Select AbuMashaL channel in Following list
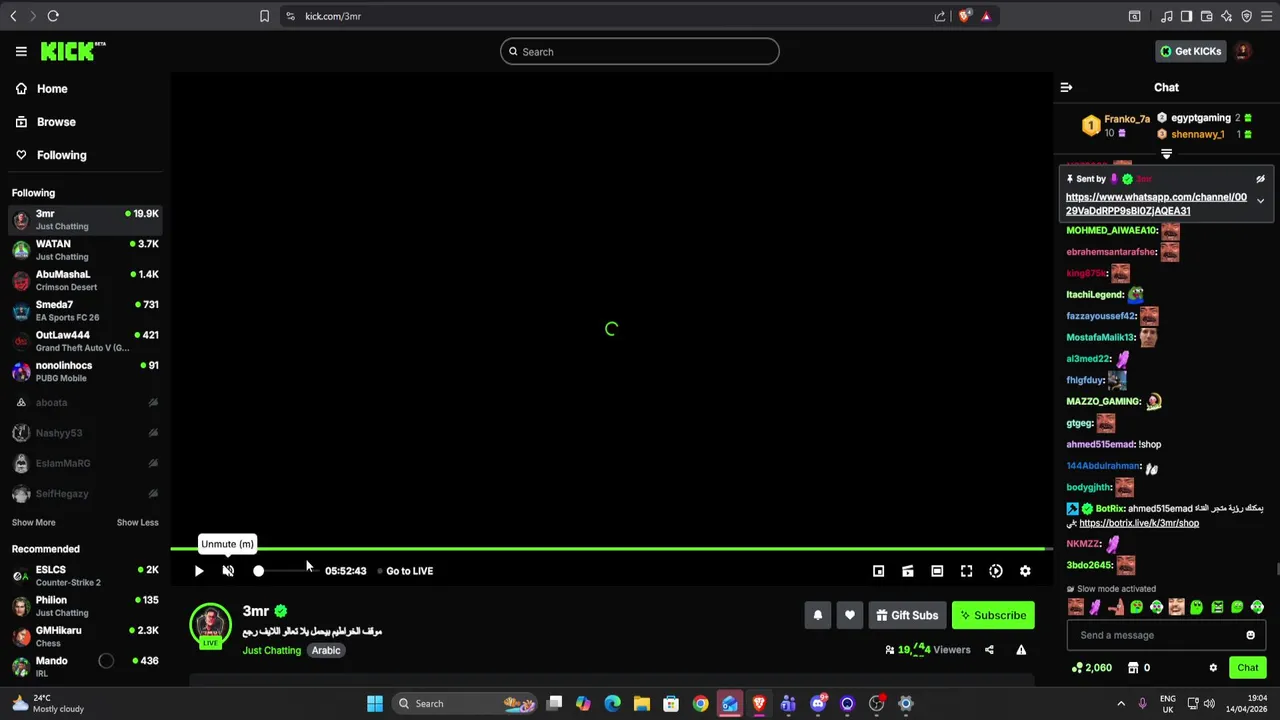Screen dimensions: 1280x720 click(85, 280)
